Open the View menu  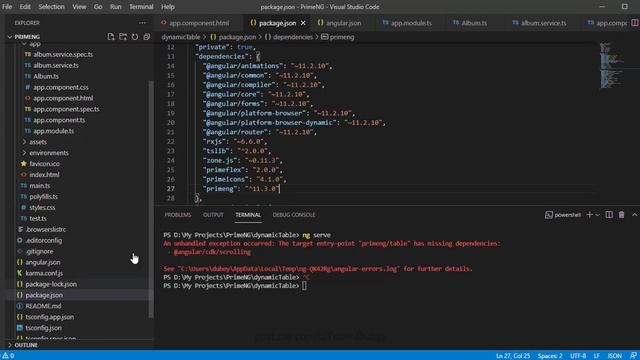tap(79, 7)
